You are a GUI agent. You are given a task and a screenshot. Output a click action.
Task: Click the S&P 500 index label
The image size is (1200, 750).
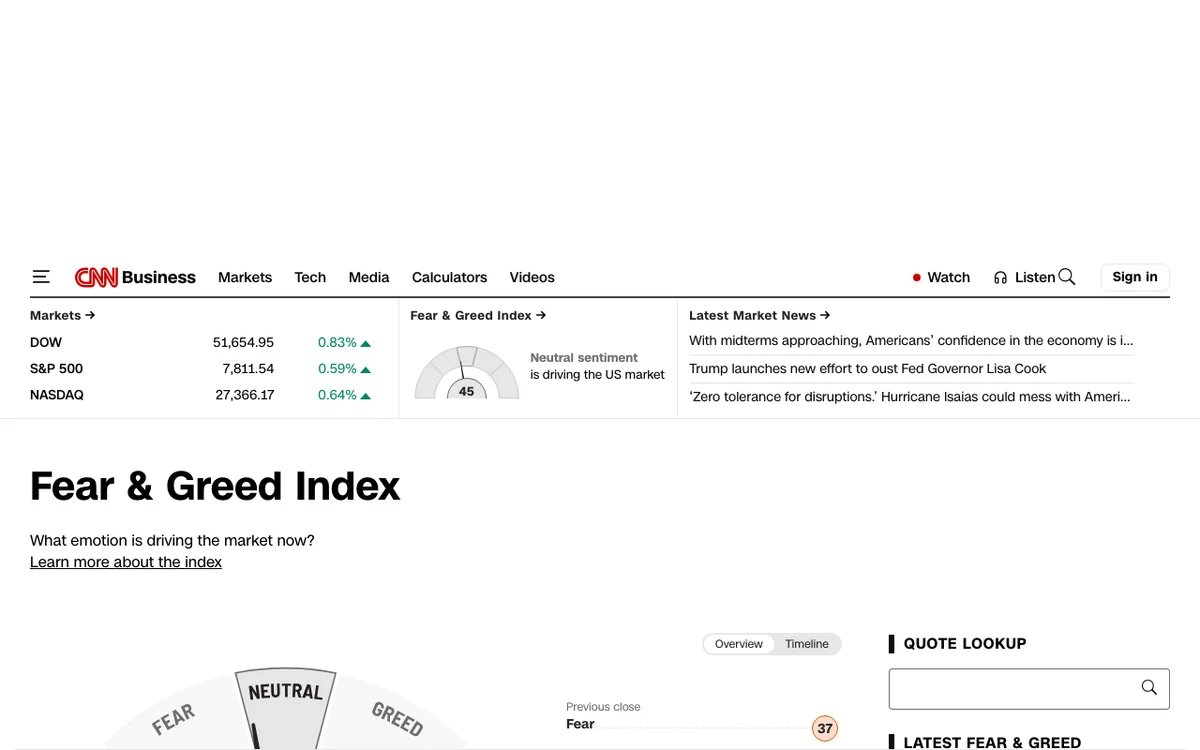(x=56, y=369)
